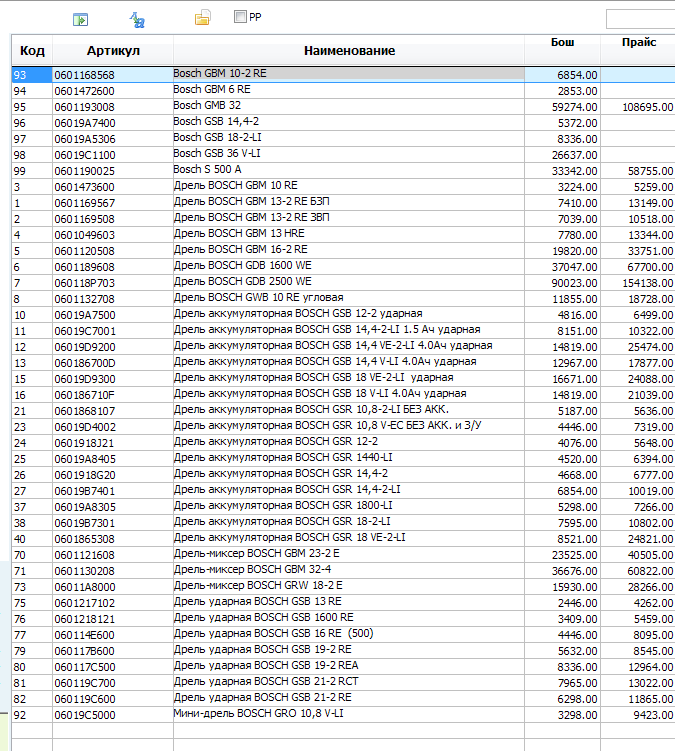Select row Дрель аккумуляторная BOSCH GSR 18-2-LI
Screen dimensions: 675x751
click(343, 523)
